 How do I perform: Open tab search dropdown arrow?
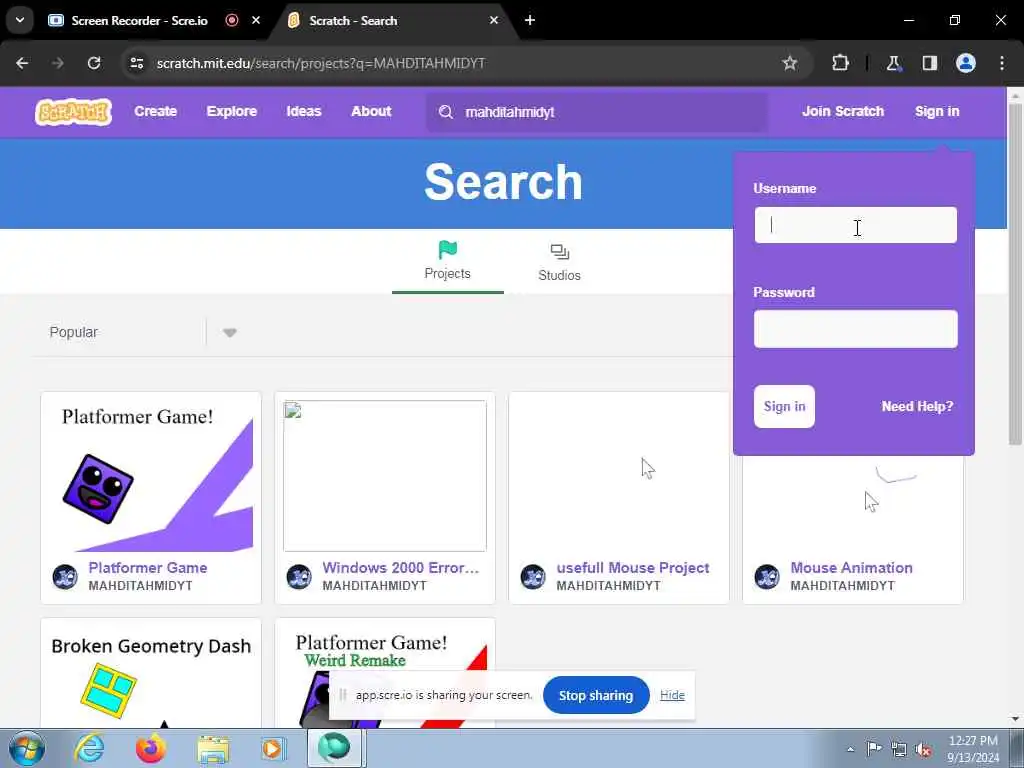click(x=20, y=20)
